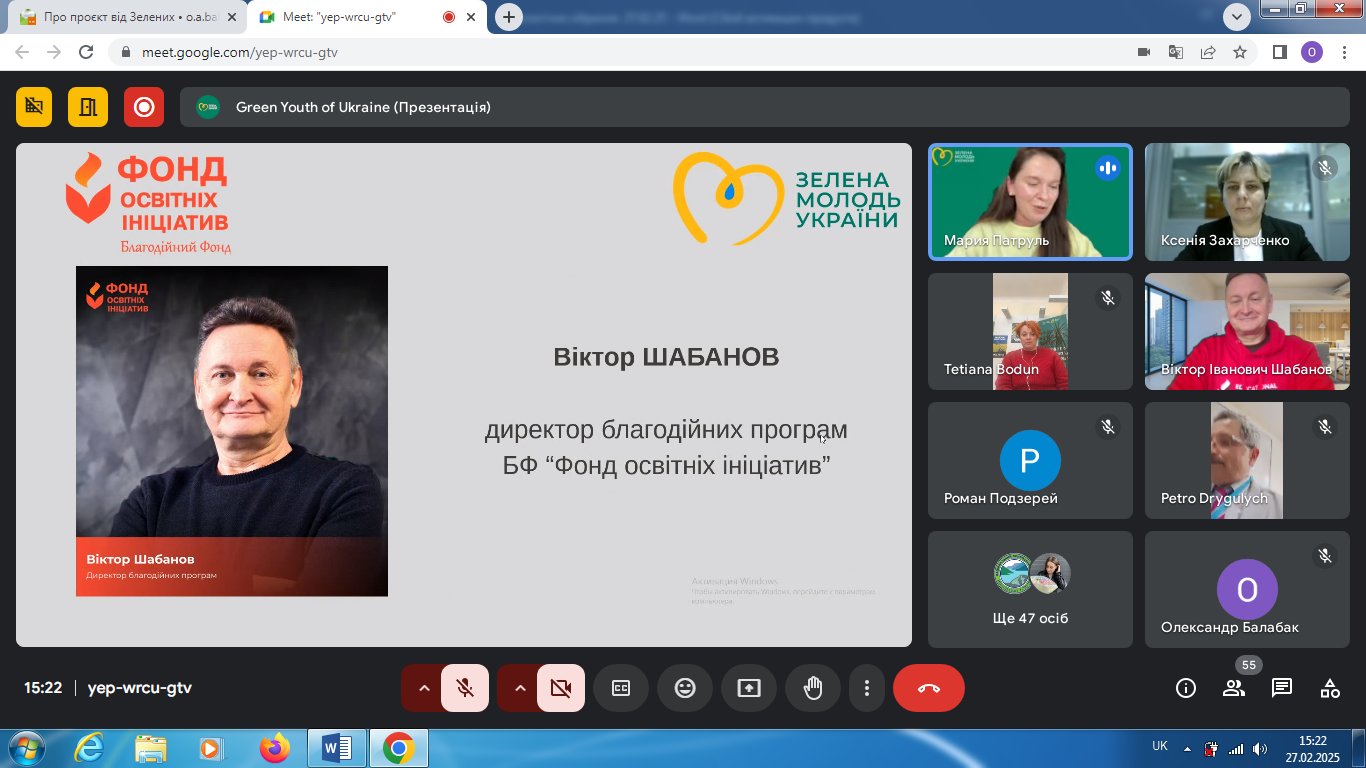The width and height of the screenshot is (1366, 768).
Task: Switch to Word window in taskbar
Action: coord(336,748)
